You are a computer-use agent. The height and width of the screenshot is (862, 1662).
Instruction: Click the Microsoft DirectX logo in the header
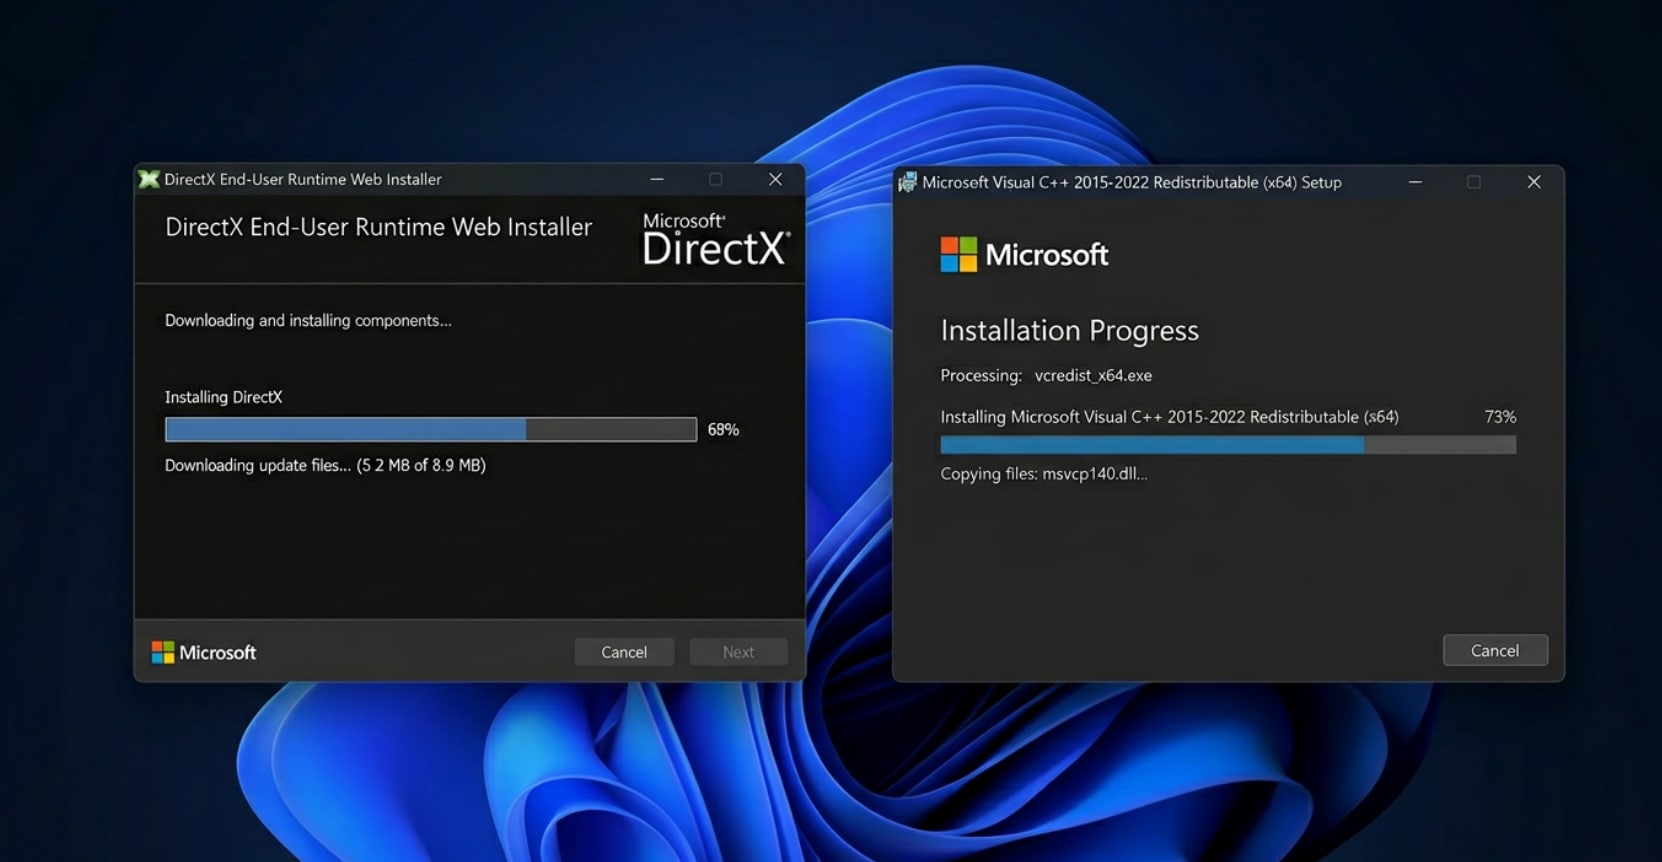tap(715, 240)
